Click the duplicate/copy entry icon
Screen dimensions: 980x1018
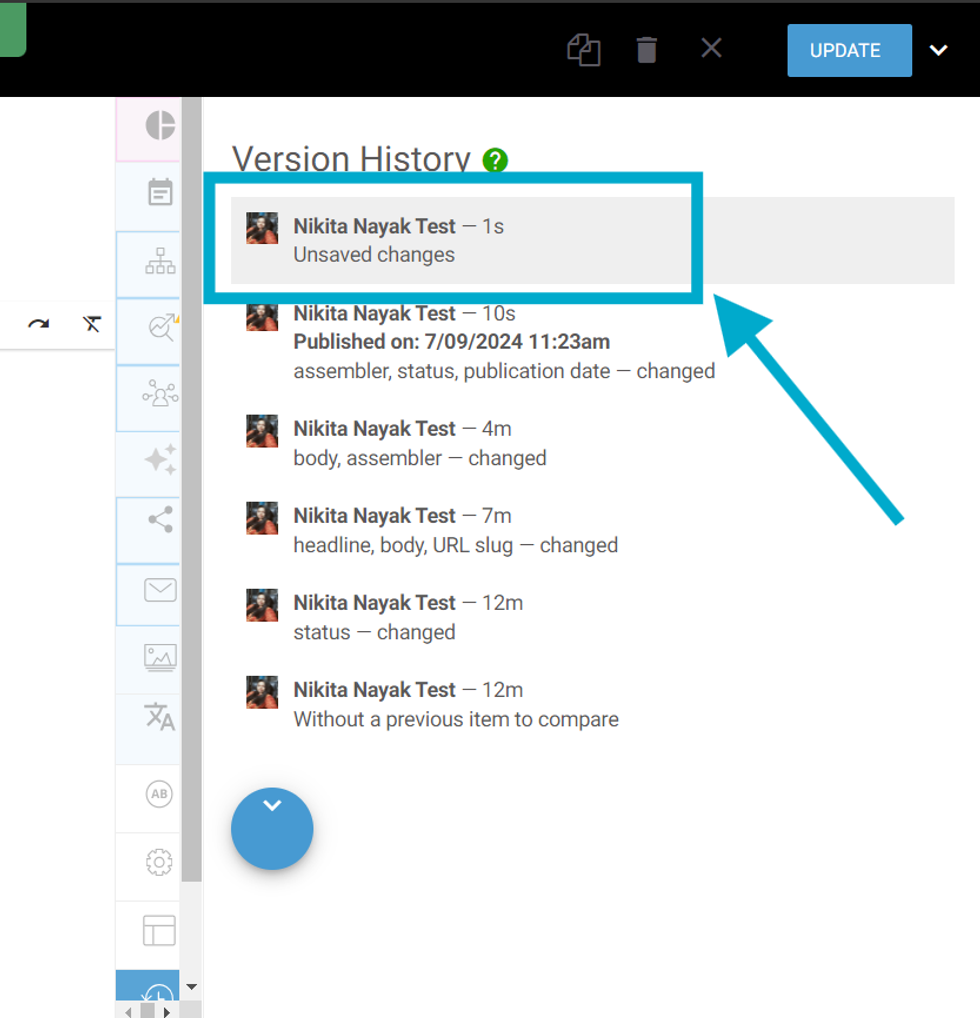[x=583, y=50]
